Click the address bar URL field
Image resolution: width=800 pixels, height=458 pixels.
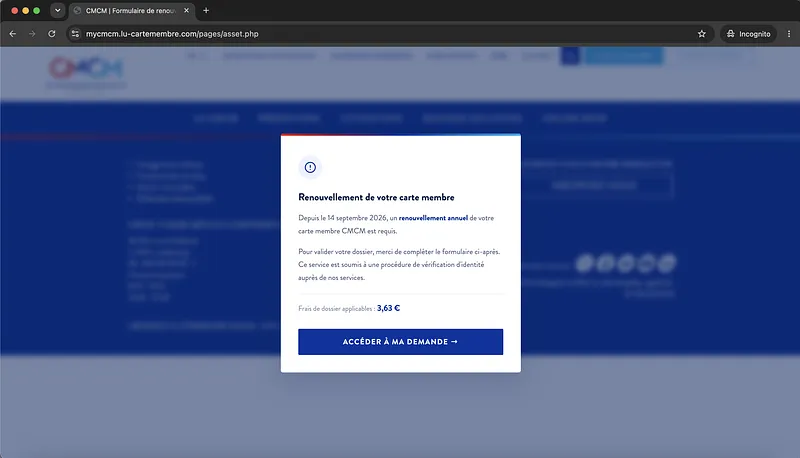(388, 34)
